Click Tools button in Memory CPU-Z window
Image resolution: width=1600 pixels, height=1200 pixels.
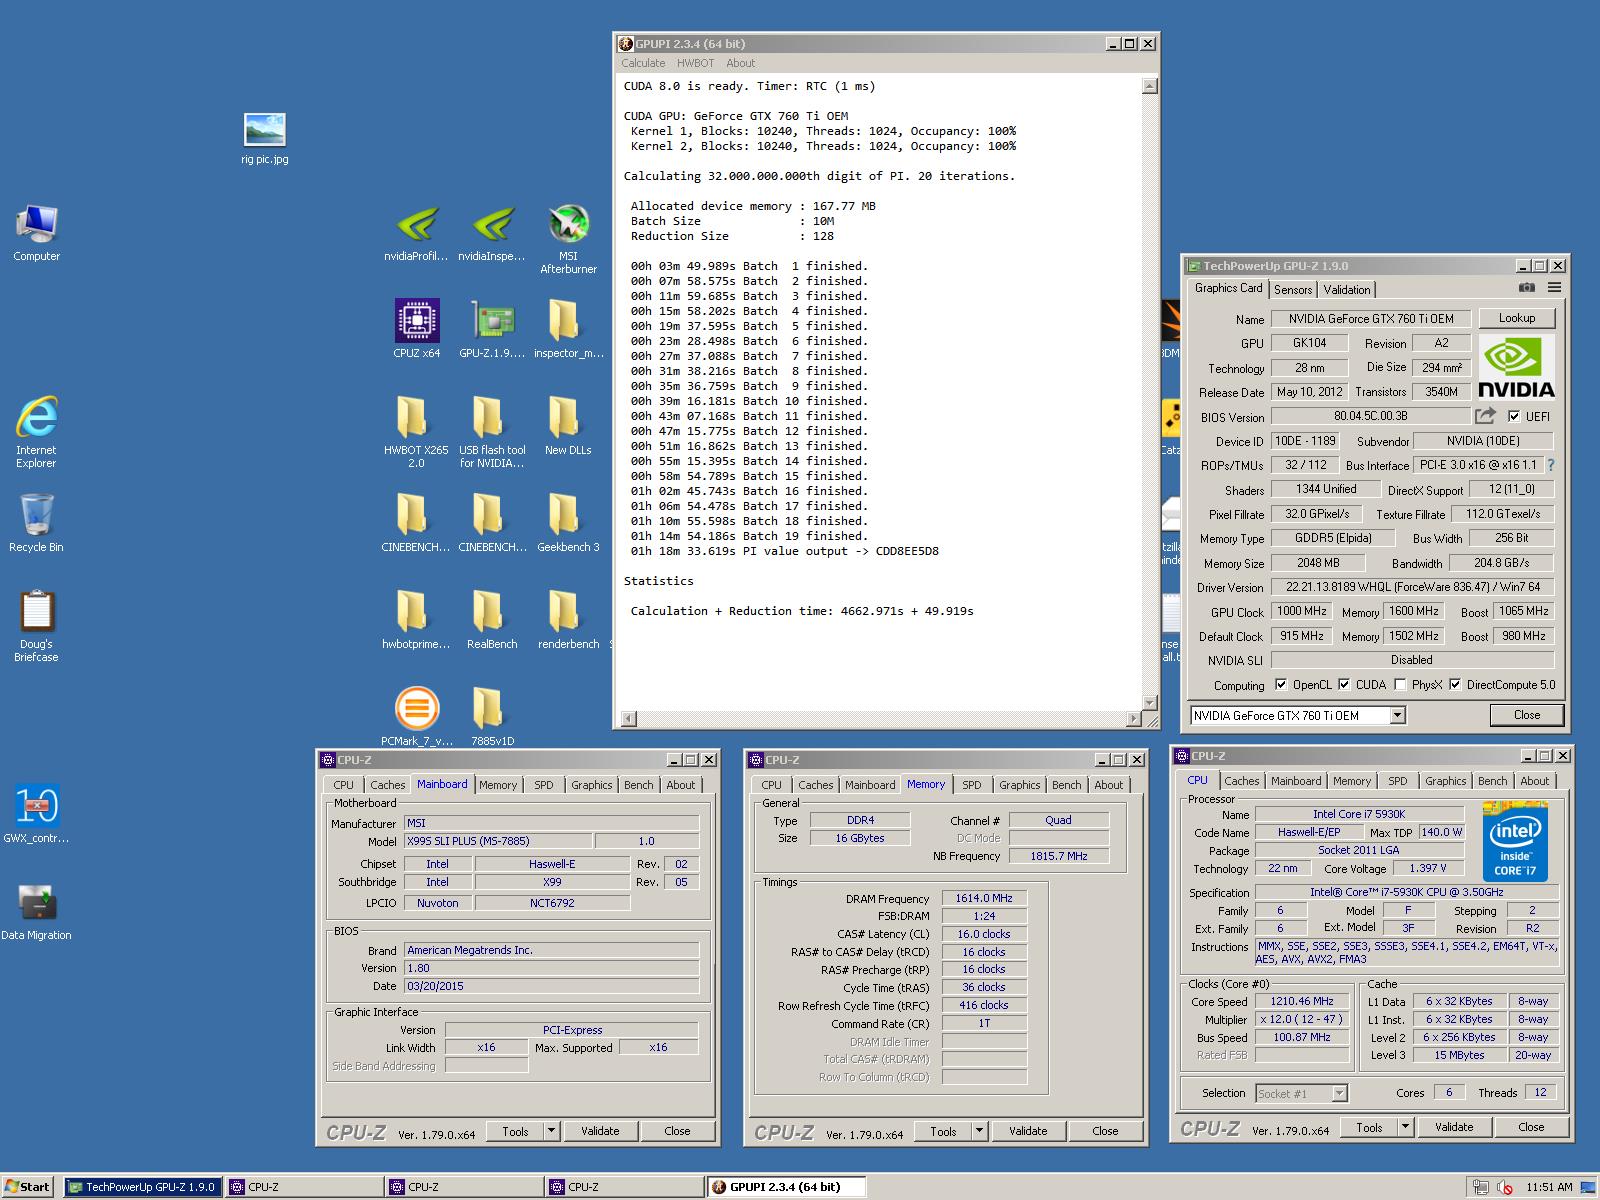pos(943,1131)
